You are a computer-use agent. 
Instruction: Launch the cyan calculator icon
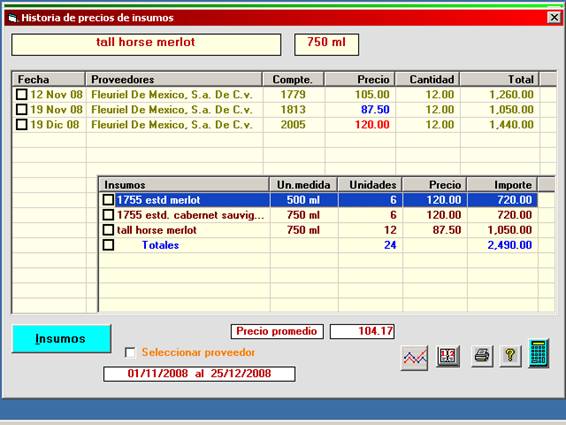539,353
